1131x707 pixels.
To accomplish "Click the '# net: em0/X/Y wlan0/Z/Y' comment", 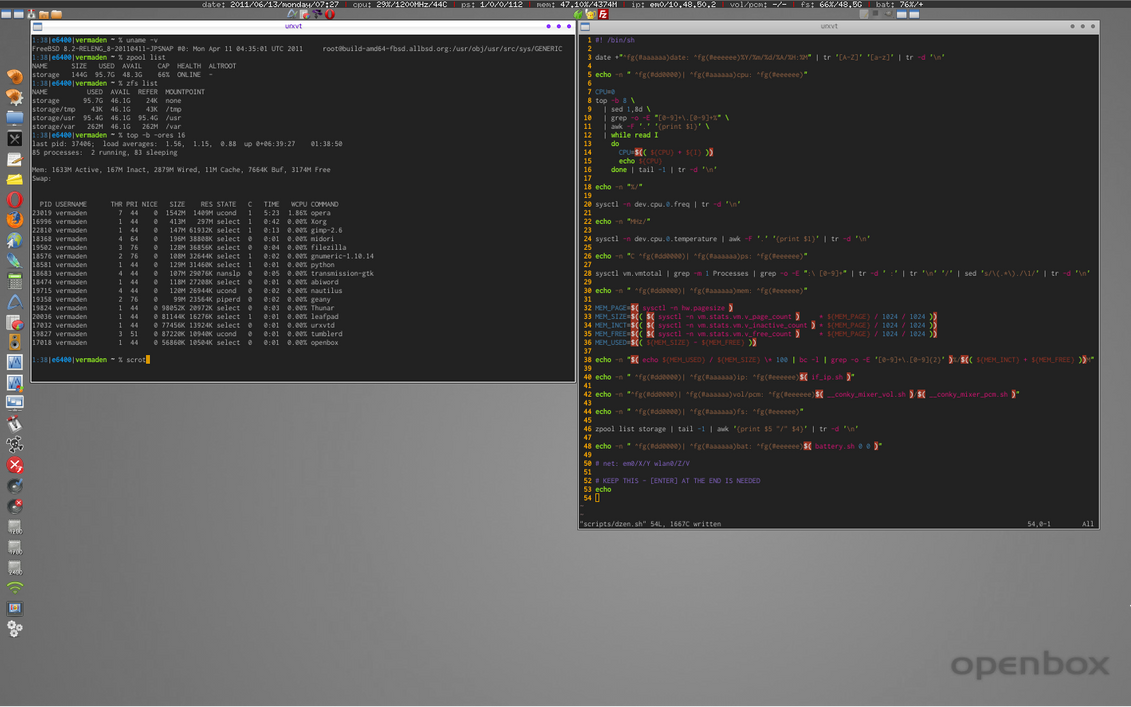I will [642, 464].
